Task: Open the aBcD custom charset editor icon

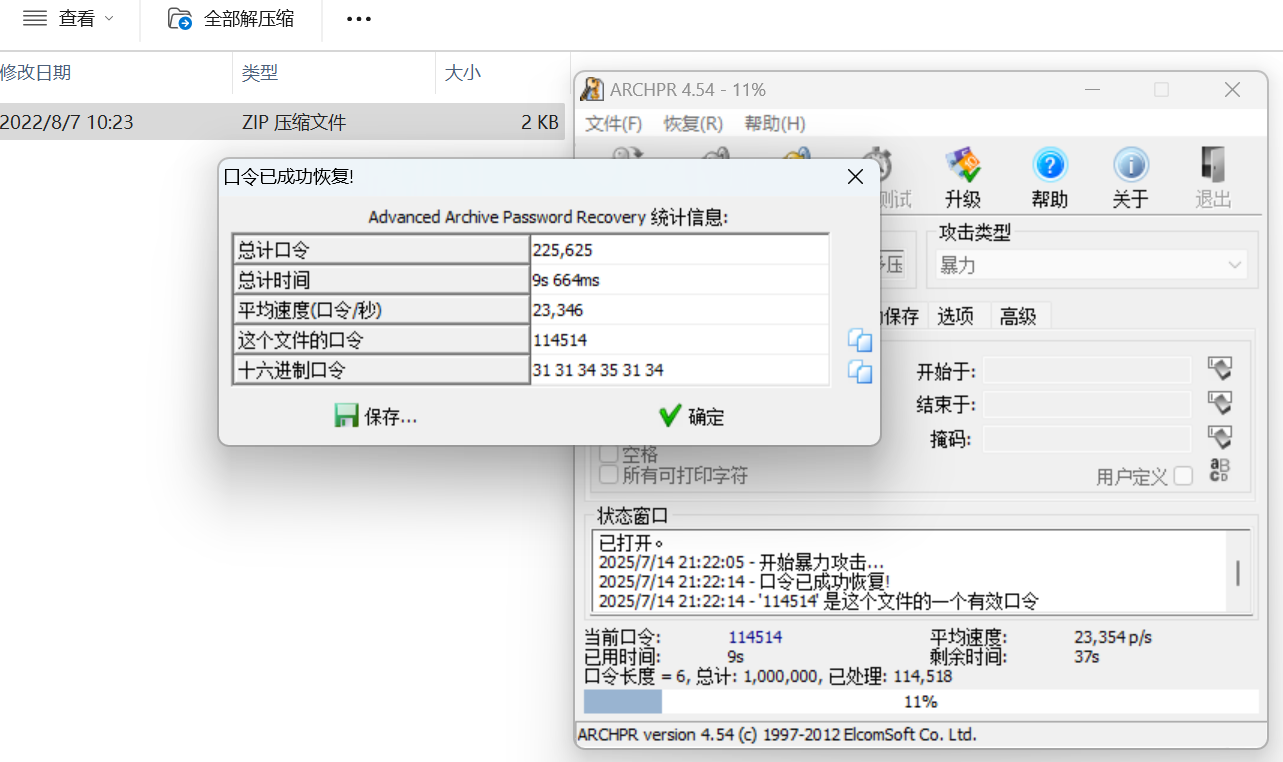Action: tap(1219, 471)
